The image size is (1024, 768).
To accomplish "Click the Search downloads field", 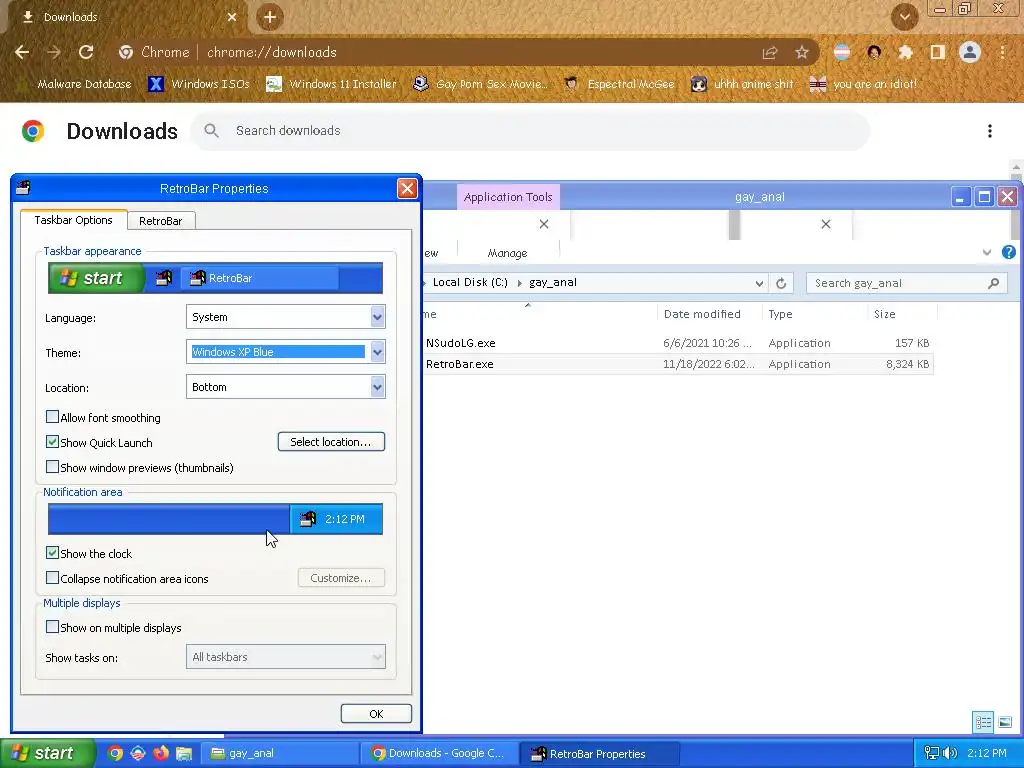I will [530, 131].
